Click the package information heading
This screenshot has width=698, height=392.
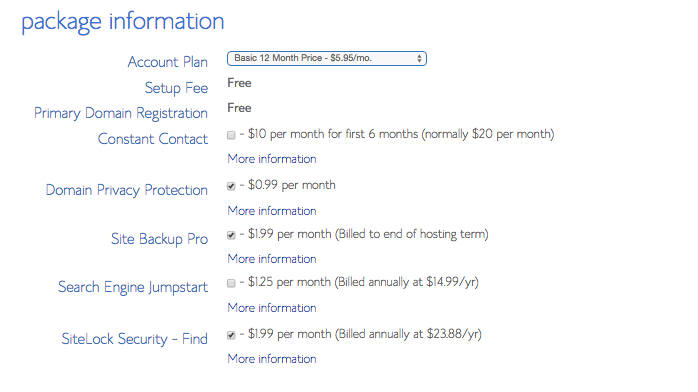click(x=123, y=22)
